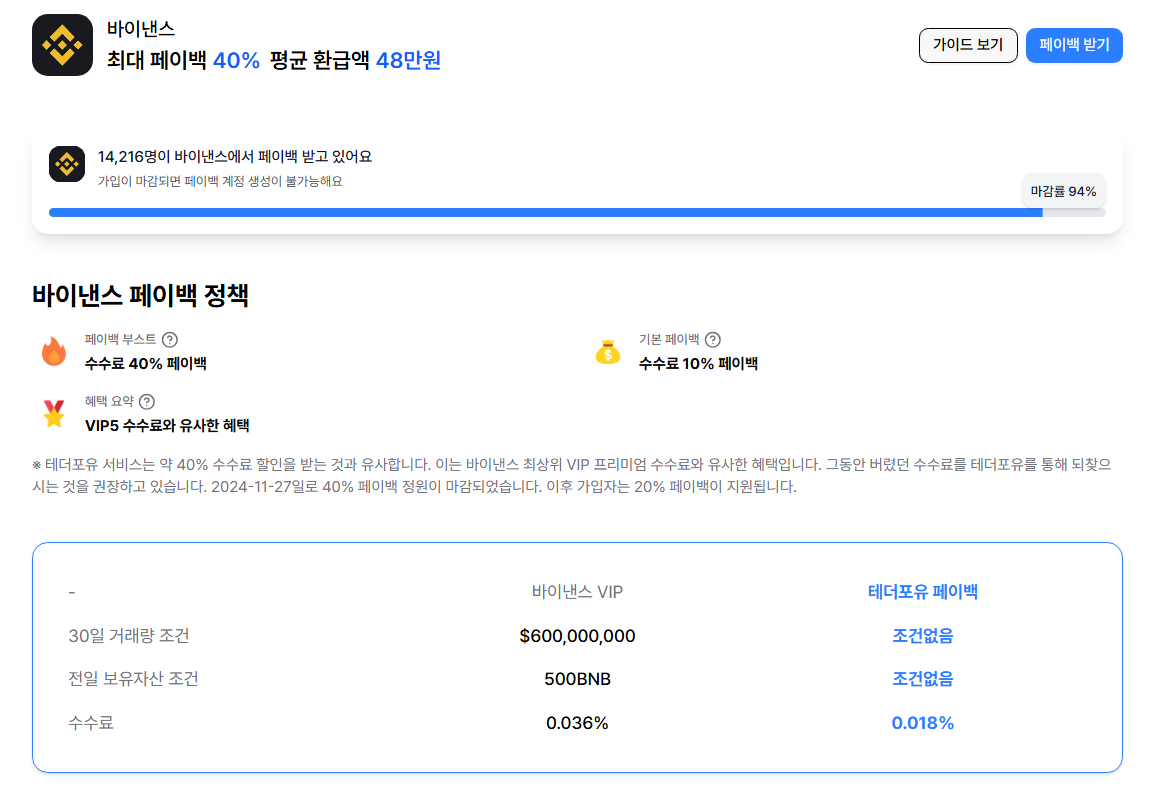Click the 가입이 마감되면 subtext notice
The height and width of the screenshot is (805, 1169).
(220, 181)
